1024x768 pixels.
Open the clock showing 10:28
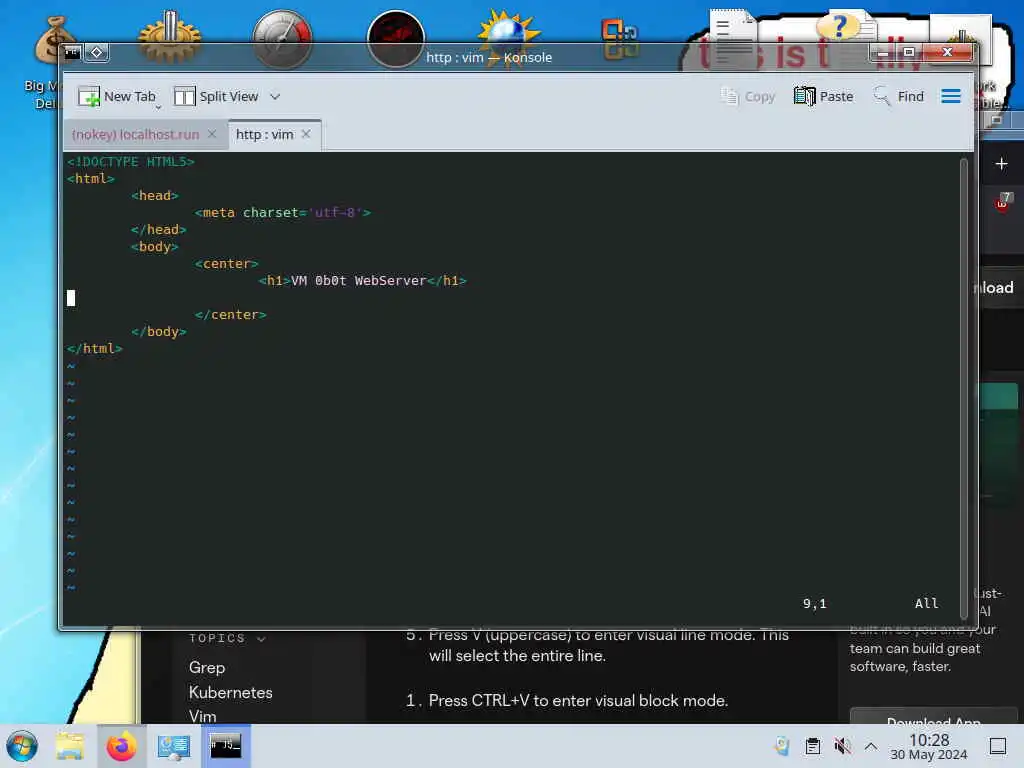click(x=929, y=746)
